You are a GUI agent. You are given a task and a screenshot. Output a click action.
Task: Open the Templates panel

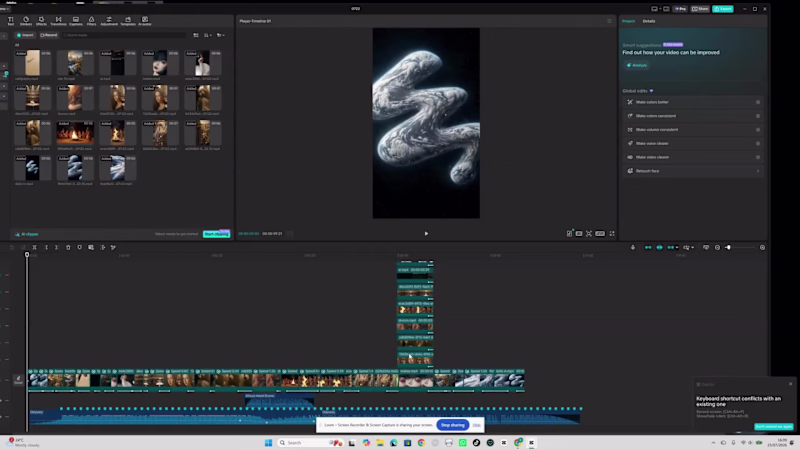pos(128,20)
